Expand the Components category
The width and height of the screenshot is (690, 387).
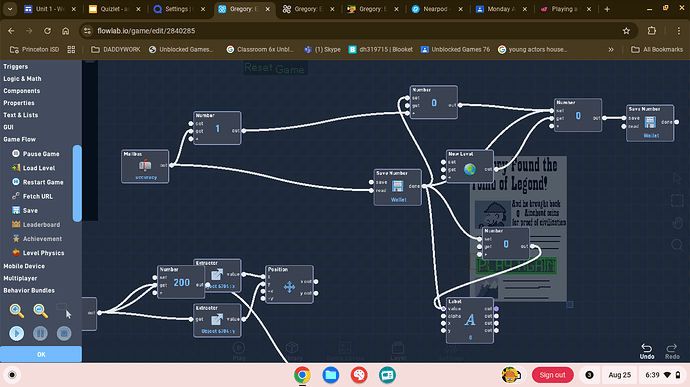click(x=22, y=91)
